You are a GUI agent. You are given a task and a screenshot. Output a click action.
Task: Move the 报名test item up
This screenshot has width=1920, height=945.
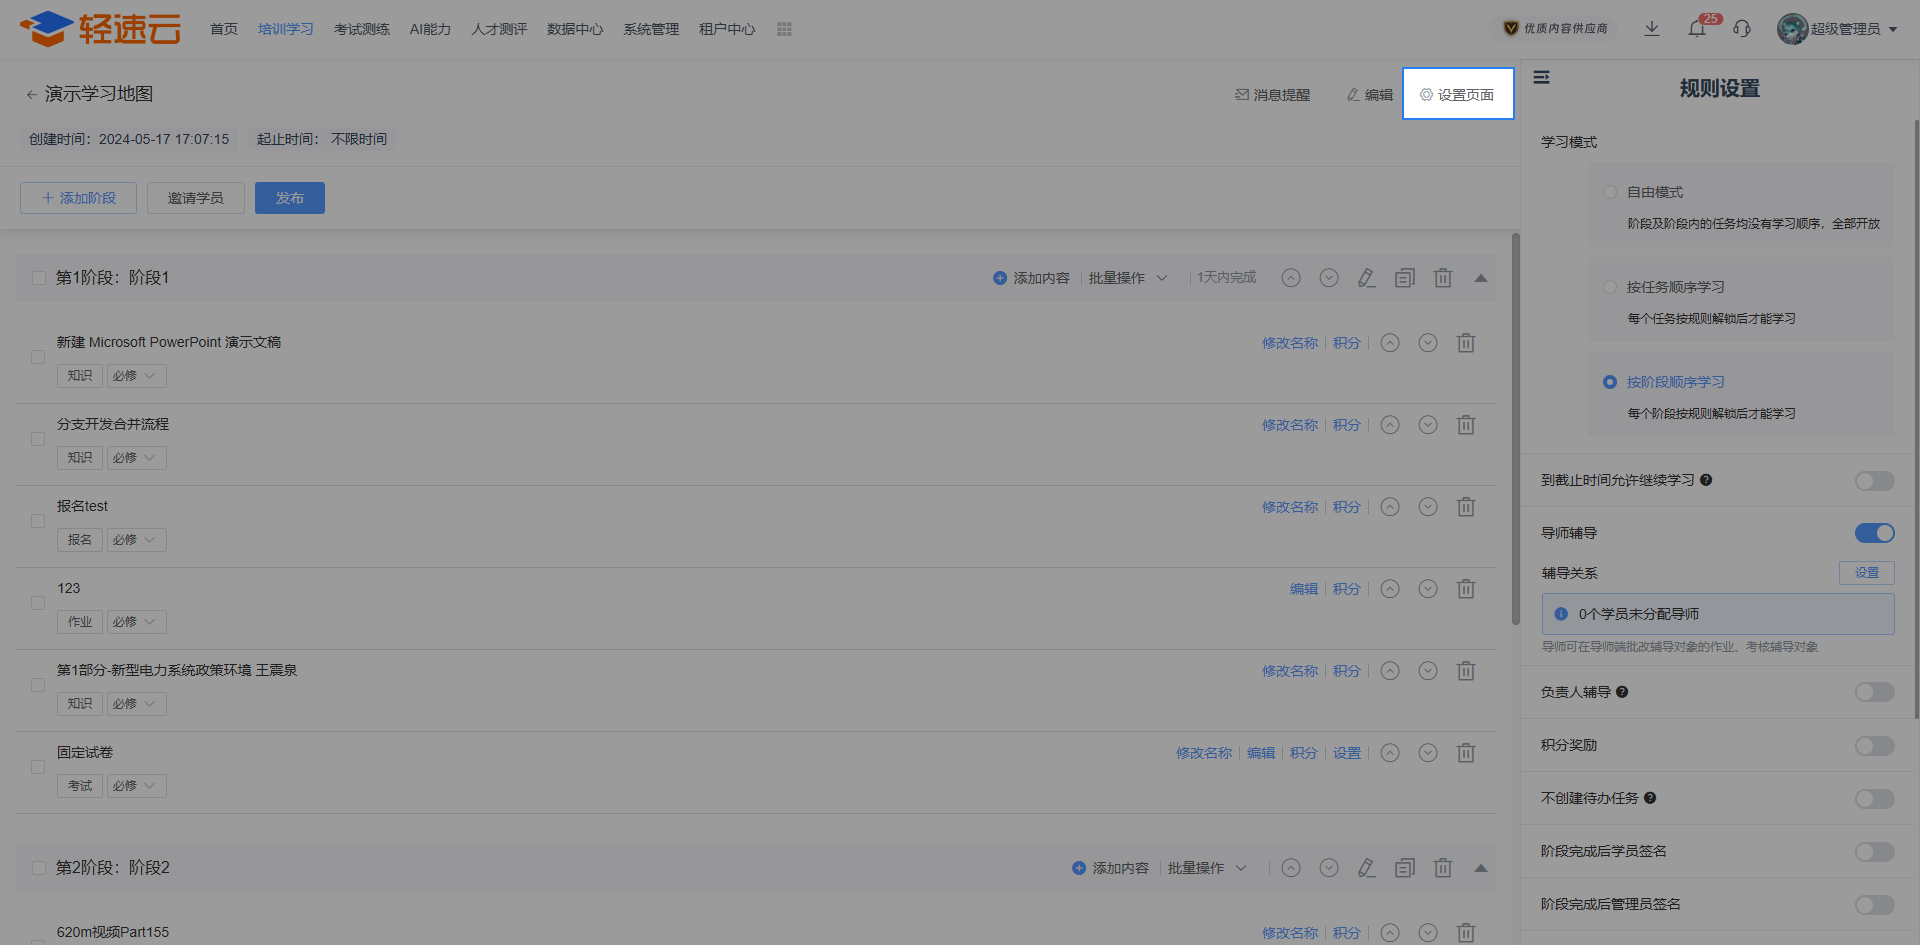[x=1390, y=507]
